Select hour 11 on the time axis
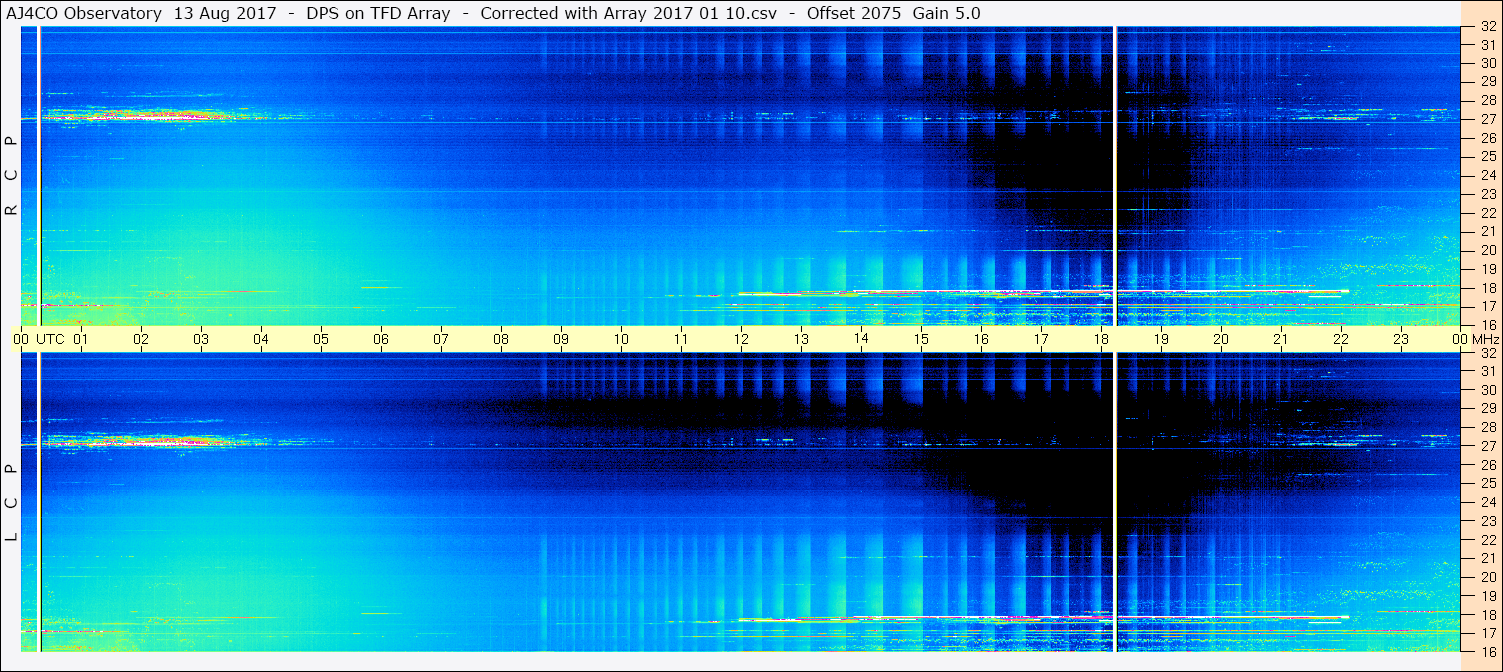This screenshot has height=672, width=1503. point(681,339)
